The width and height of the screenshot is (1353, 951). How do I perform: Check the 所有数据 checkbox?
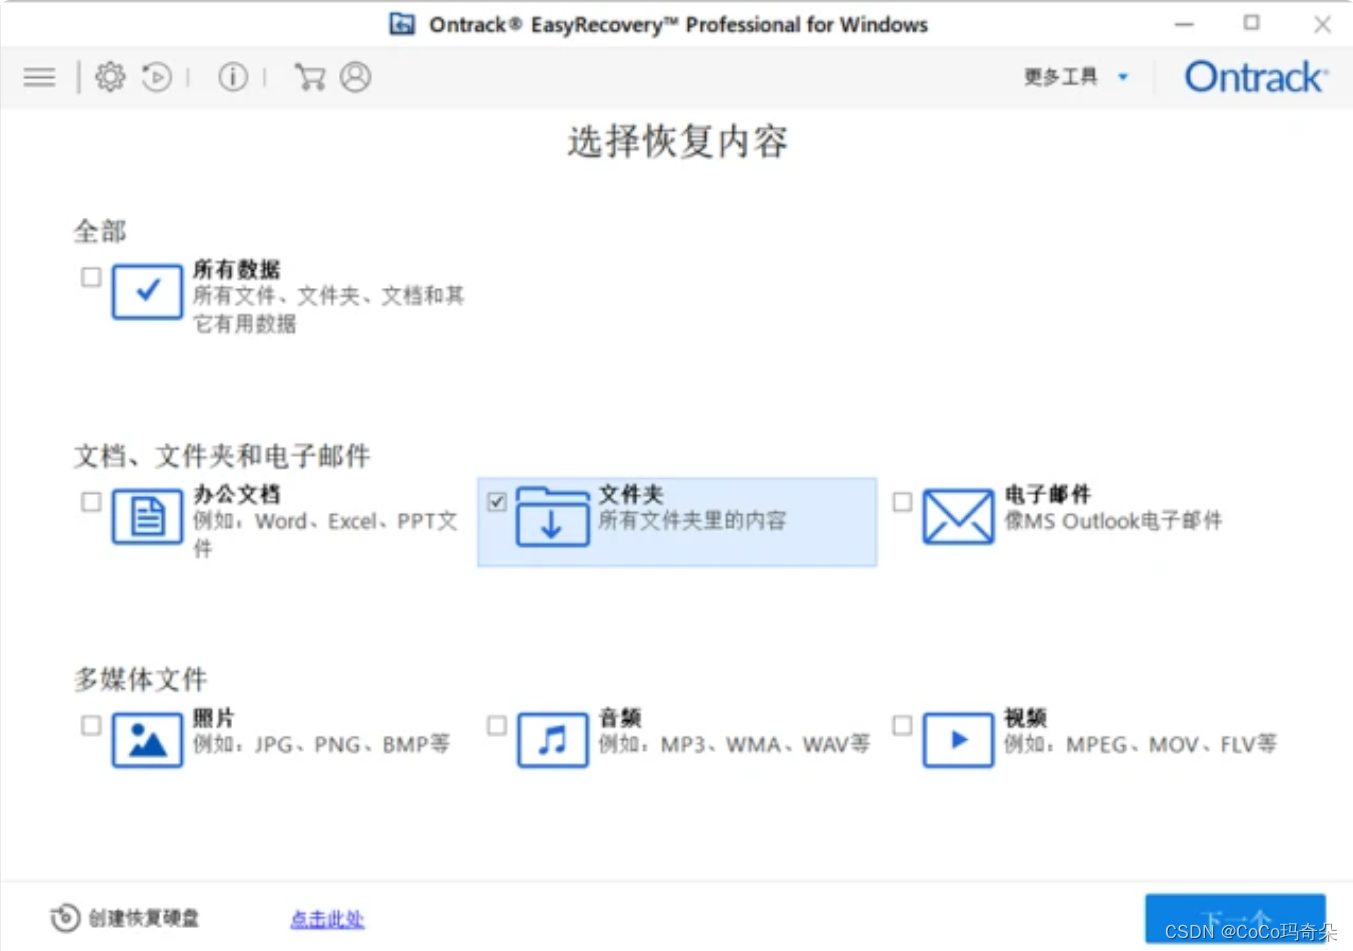[x=91, y=277]
